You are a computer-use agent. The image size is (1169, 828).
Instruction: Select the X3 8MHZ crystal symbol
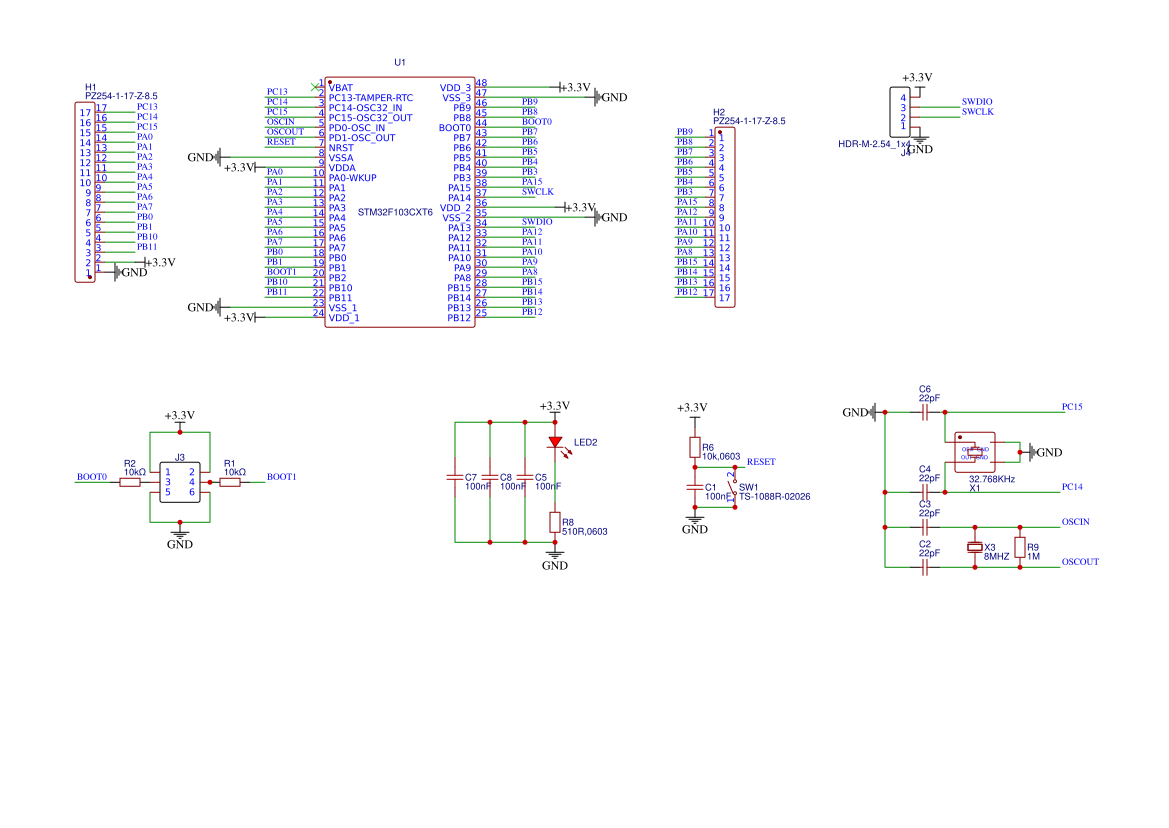pyautogui.click(x=974, y=548)
